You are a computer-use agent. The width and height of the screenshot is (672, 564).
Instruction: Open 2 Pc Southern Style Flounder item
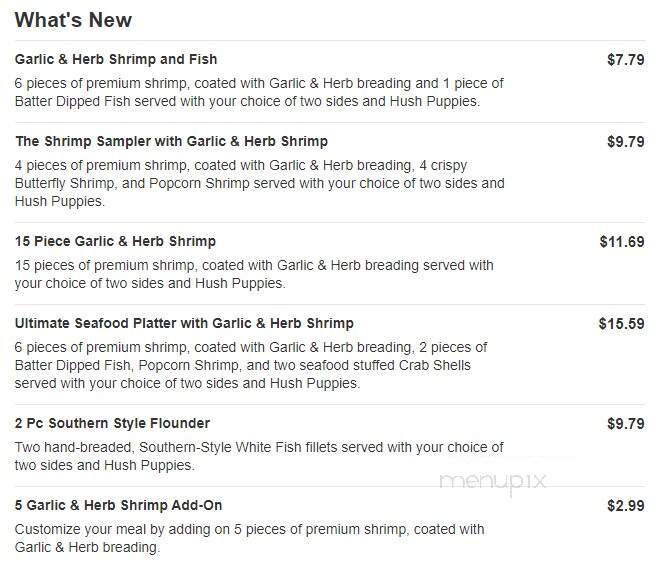[x=112, y=423]
